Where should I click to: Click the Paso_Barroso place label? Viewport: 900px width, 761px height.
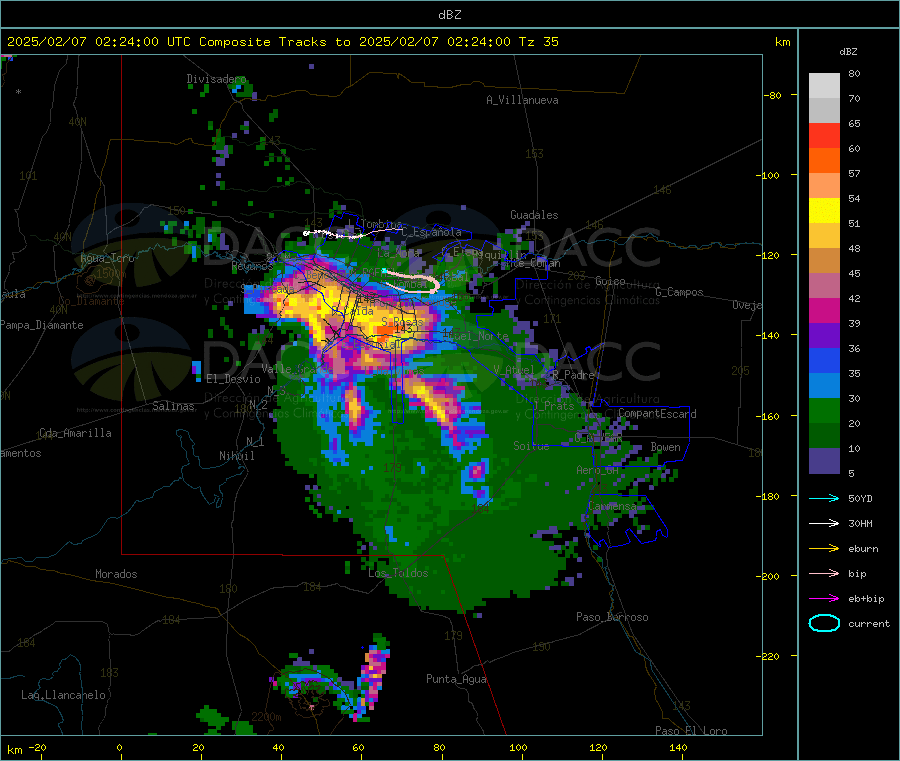[612, 617]
